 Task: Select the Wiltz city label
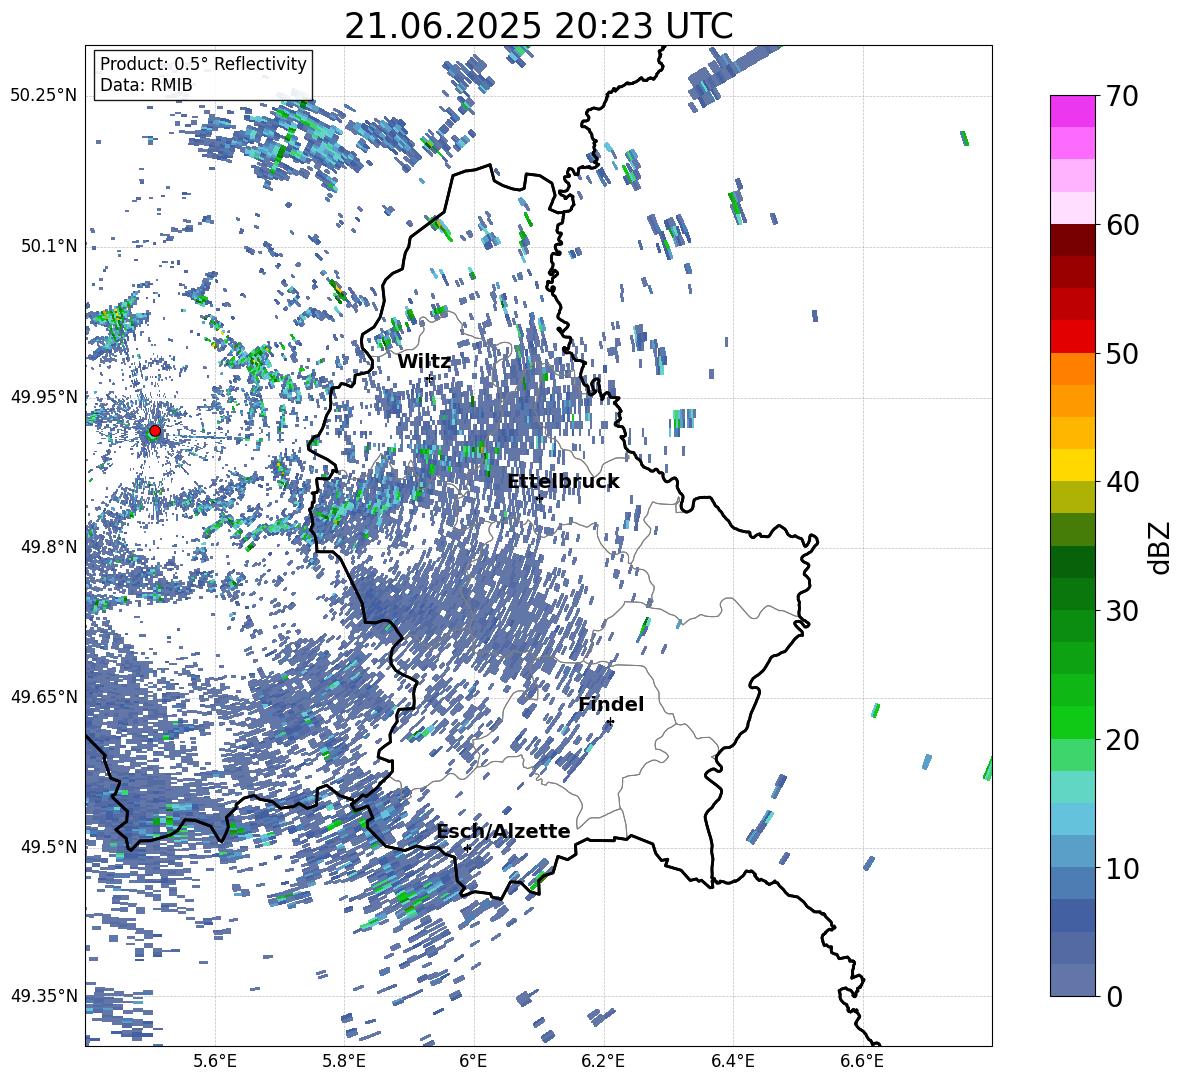coord(424,362)
